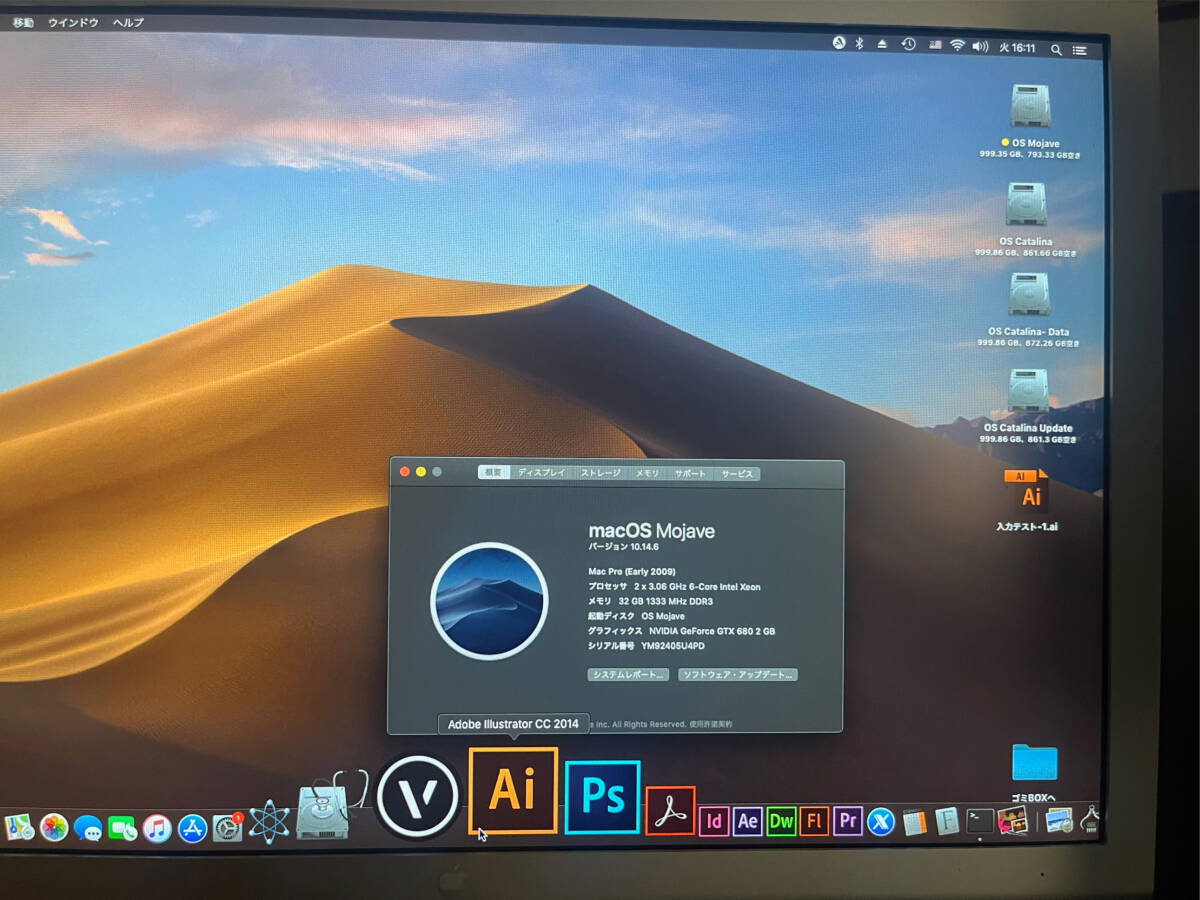Click the clock showing 火 16:11

[x=1017, y=47]
